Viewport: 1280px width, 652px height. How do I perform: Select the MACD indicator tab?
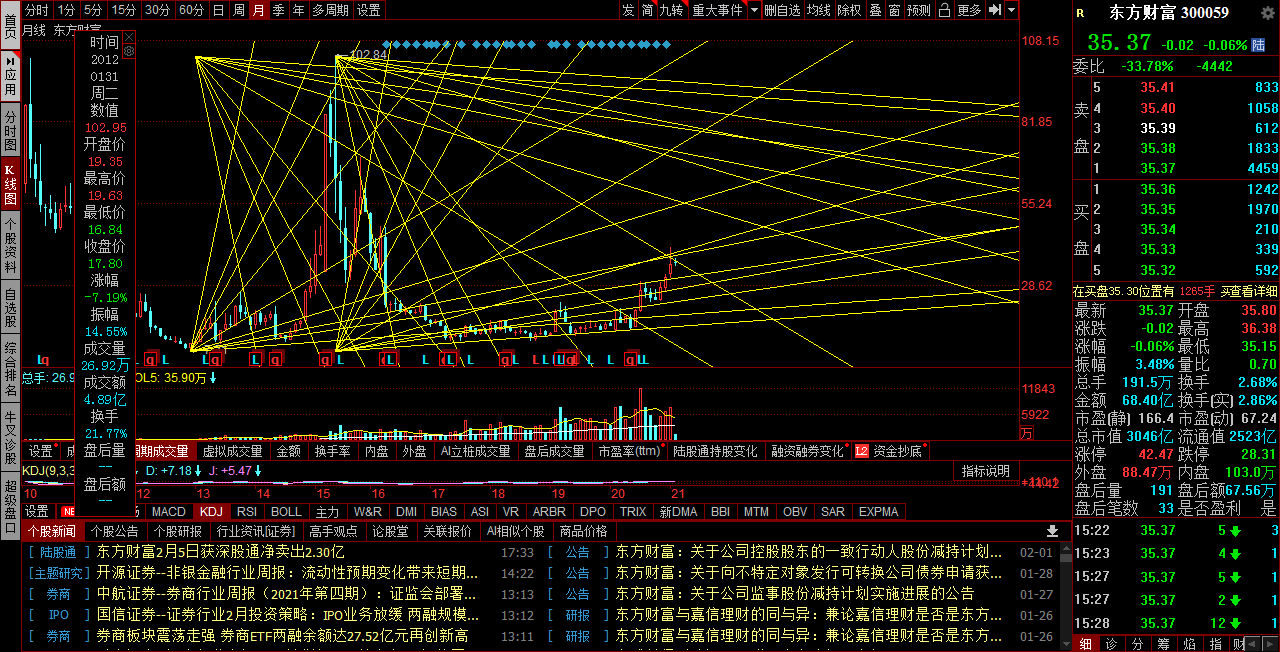168,511
